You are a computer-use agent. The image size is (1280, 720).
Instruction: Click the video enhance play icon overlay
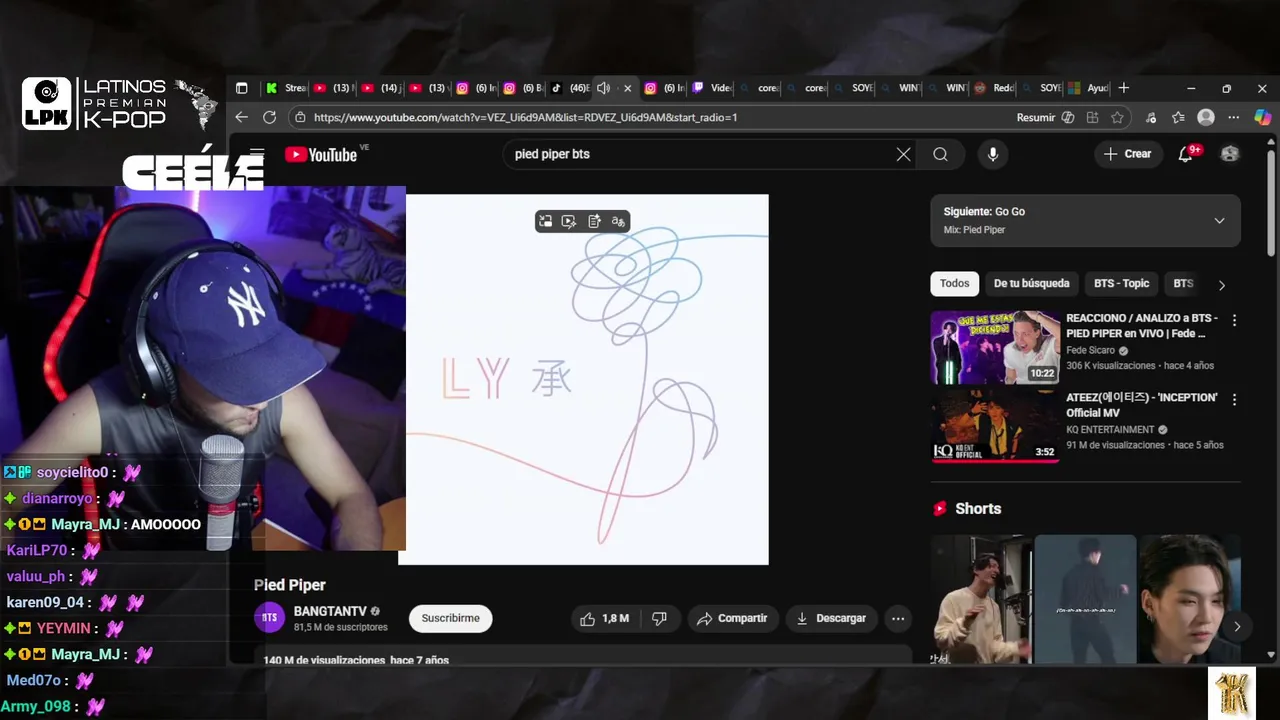[x=569, y=221]
